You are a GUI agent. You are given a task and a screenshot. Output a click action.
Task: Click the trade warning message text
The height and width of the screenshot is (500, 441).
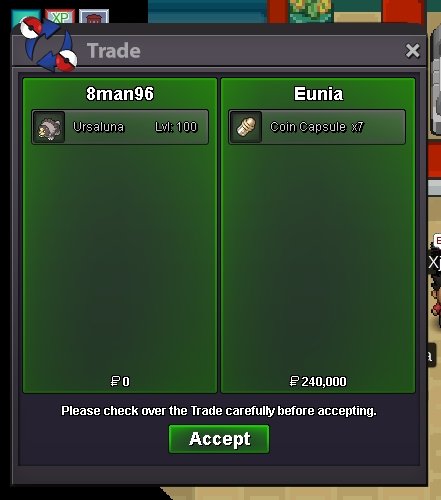[219, 411]
